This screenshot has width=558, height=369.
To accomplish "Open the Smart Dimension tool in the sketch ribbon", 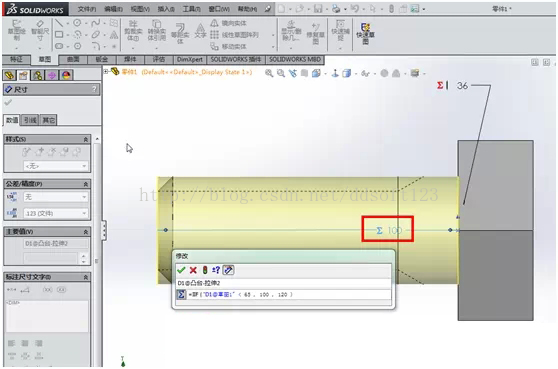I will click(40, 31).
